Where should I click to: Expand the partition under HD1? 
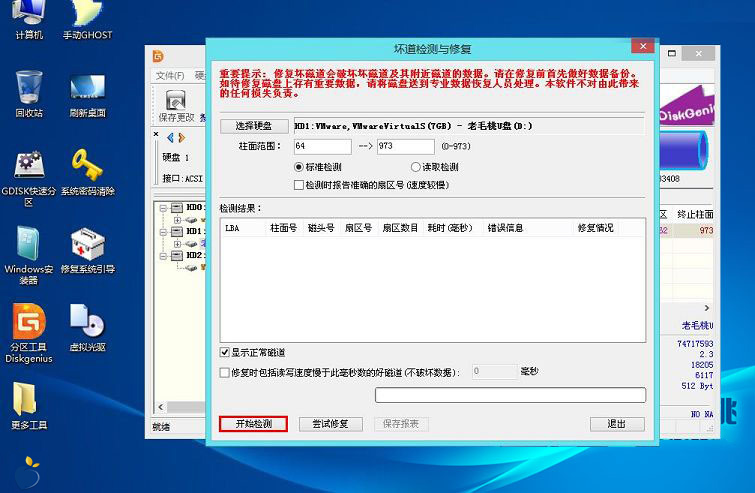pos(177,244)
